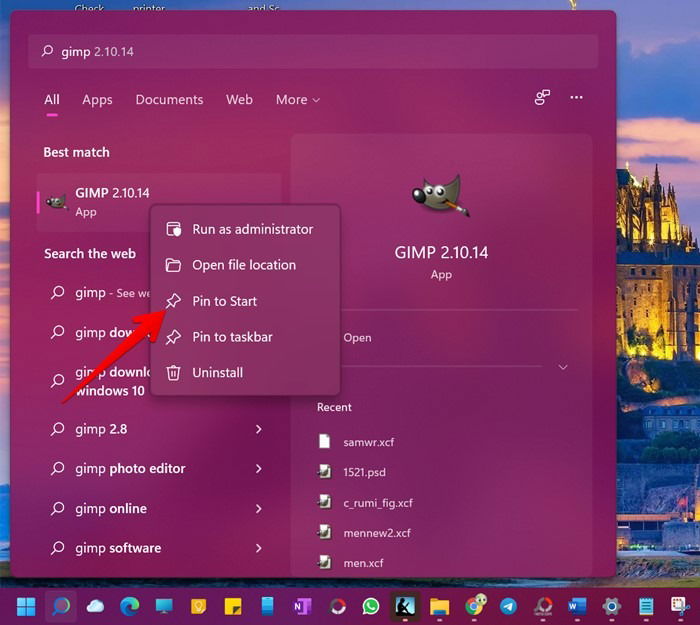Click Open in the GIMP details pane
Viewport: 700px width, 625px height.
pyautogui.click(x=357, y=338)
